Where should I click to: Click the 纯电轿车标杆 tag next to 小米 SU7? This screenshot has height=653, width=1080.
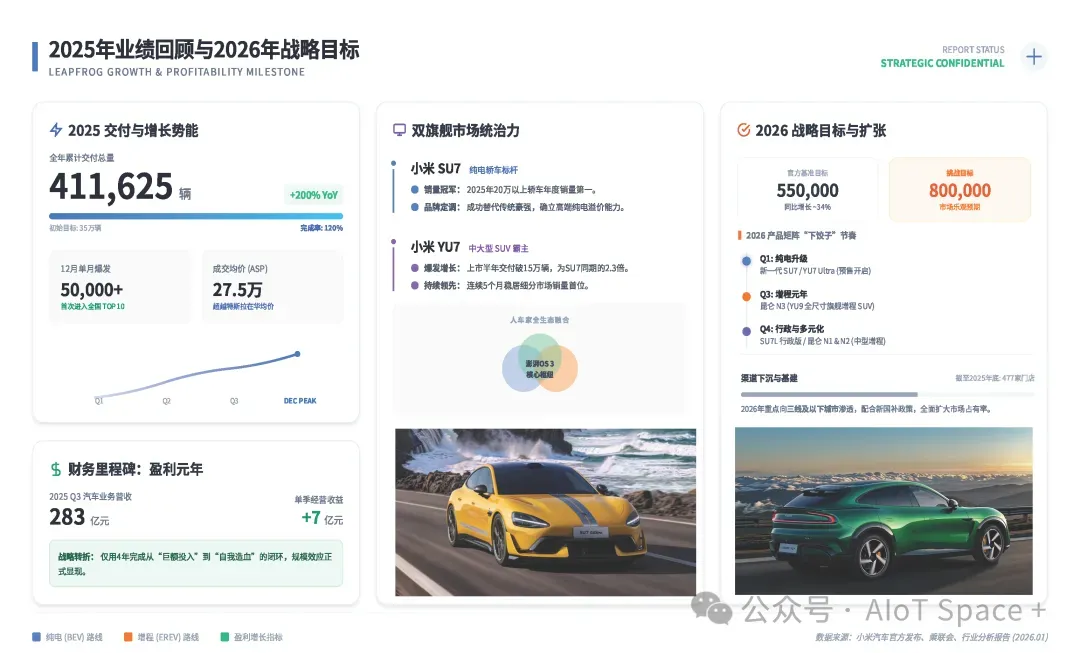pyautogui.click(x=493, y=170)
